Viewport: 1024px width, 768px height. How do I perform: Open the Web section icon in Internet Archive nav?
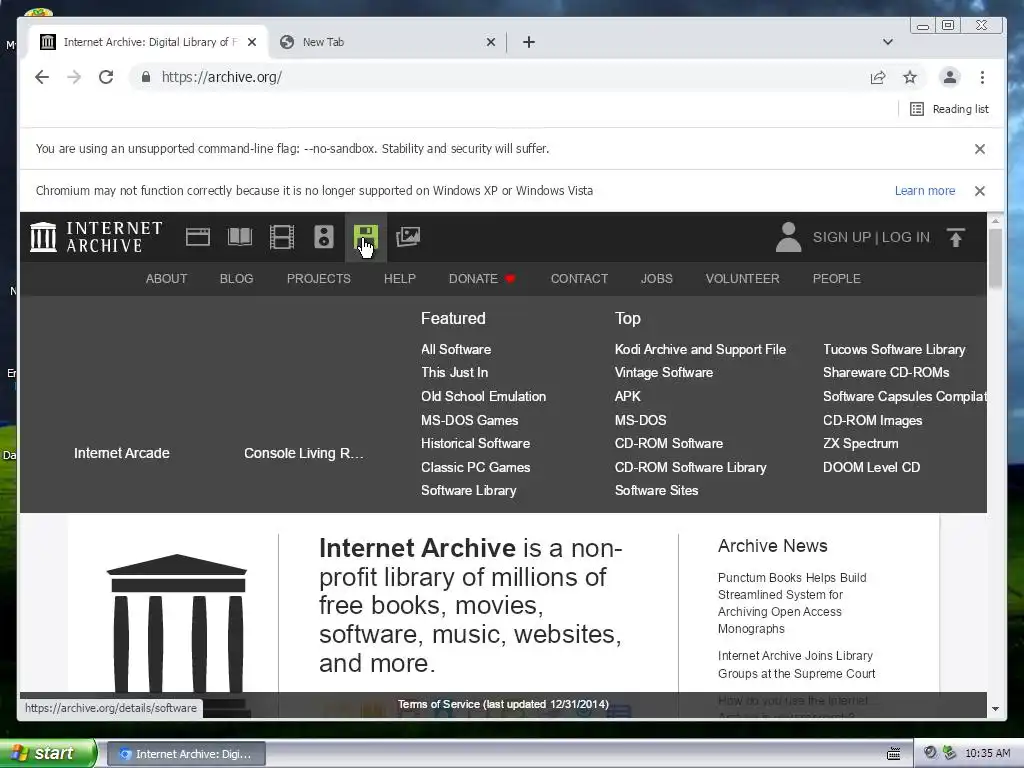coord(198,237)
